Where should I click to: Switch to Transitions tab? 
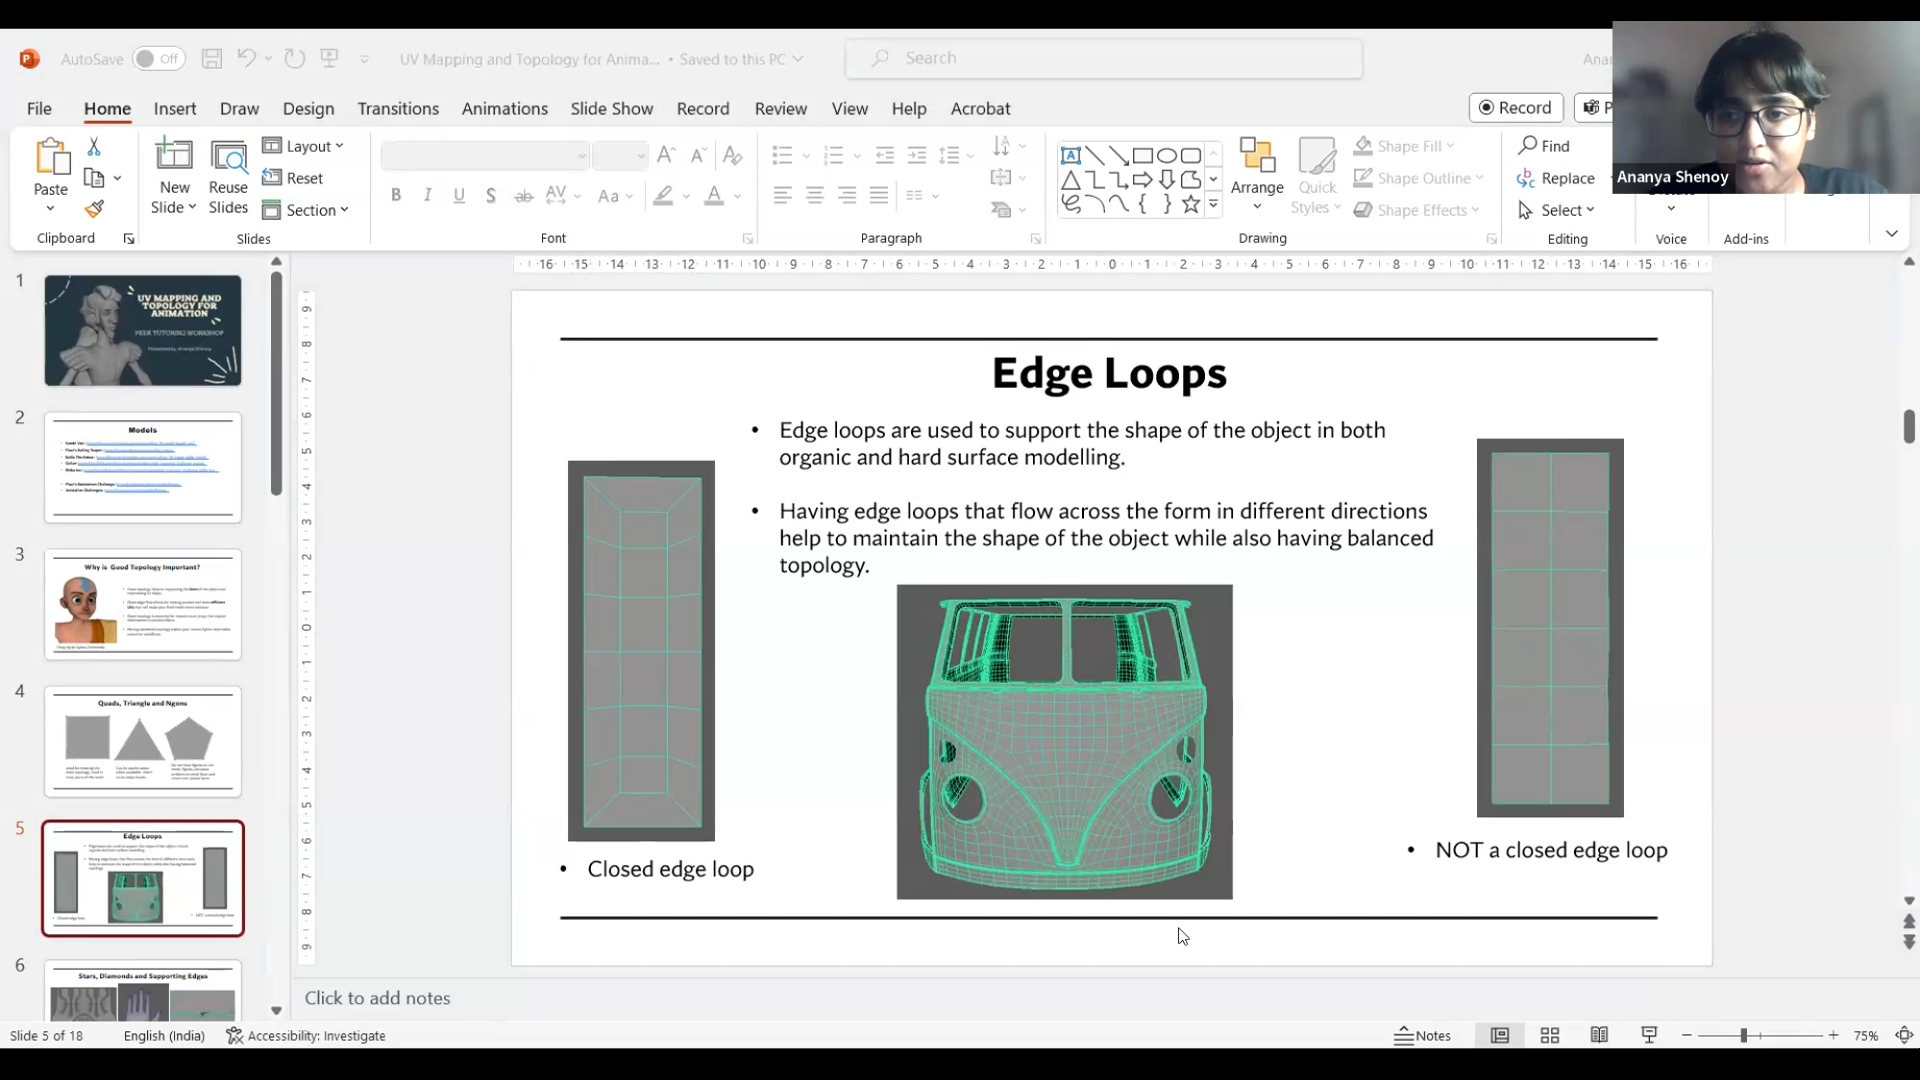pos(398,108)
